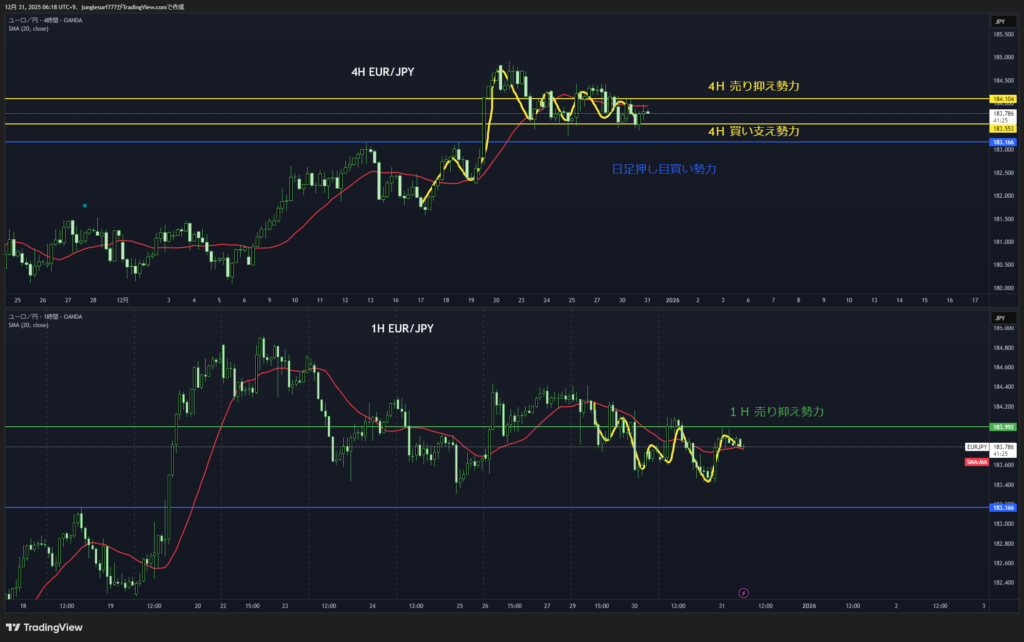
Task: Click the EURJPY symbol tag on price scale
Action: click(x=977, y=446)
